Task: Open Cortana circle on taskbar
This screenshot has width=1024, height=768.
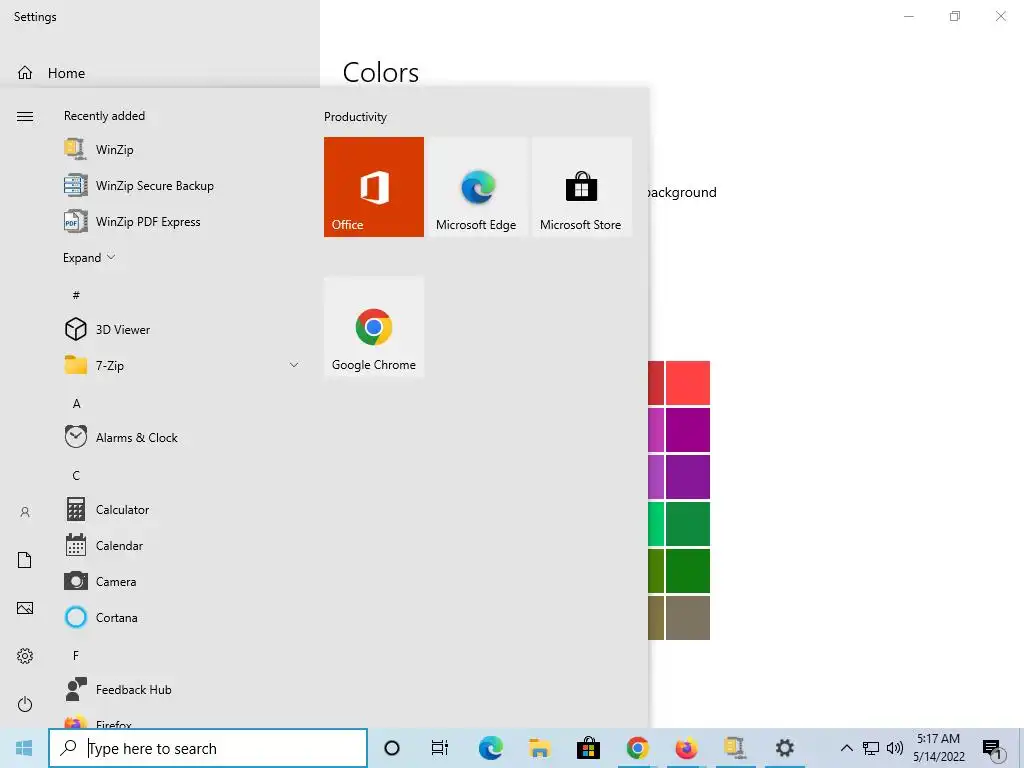Action: click(x=392, y=748)
